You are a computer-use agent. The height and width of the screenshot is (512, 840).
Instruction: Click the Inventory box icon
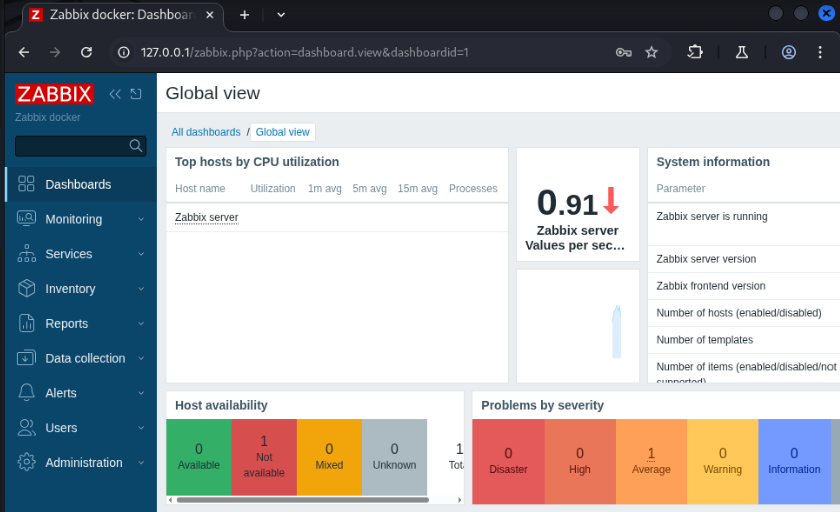pyautogui.click(x=26, y=288)
